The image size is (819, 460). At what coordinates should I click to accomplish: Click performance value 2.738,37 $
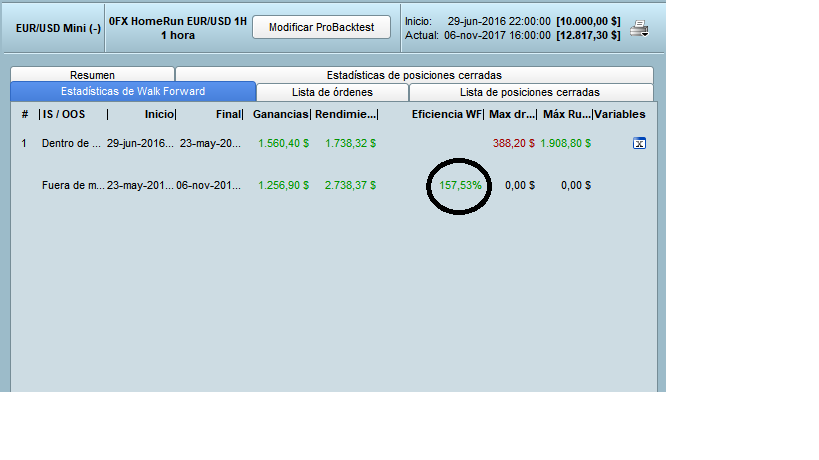350,185
